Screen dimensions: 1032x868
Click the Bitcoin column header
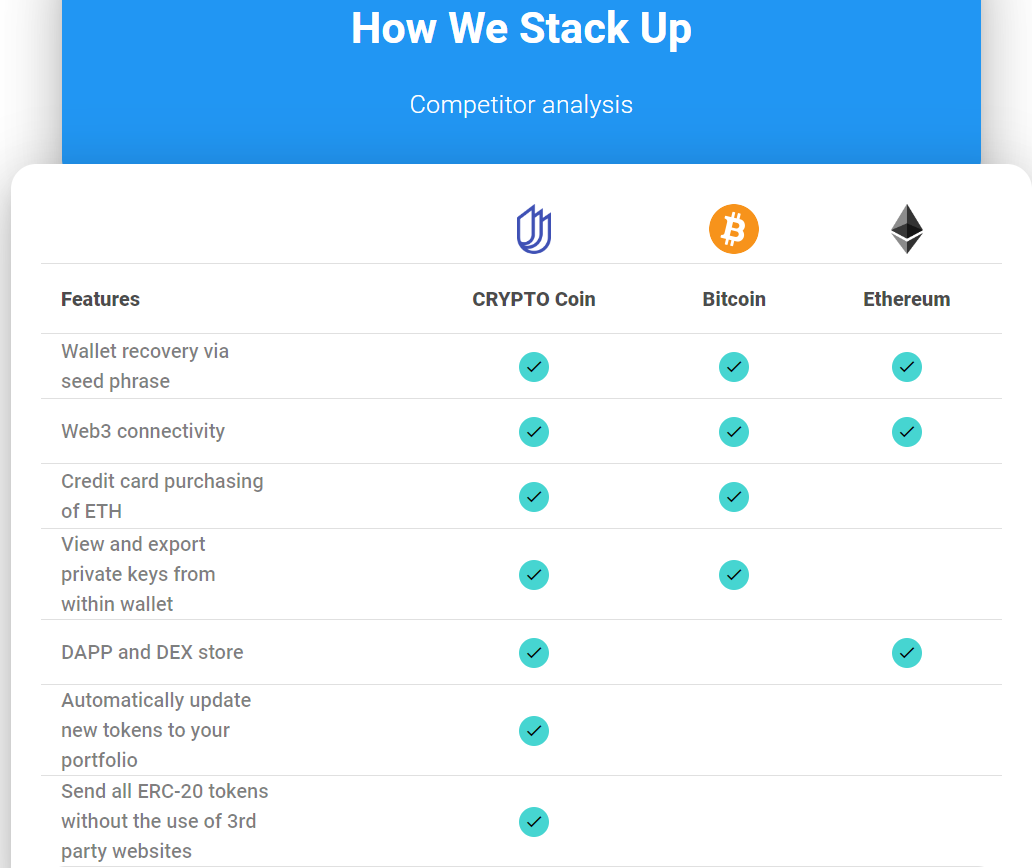pyautogui.click(x=734, y=299)
